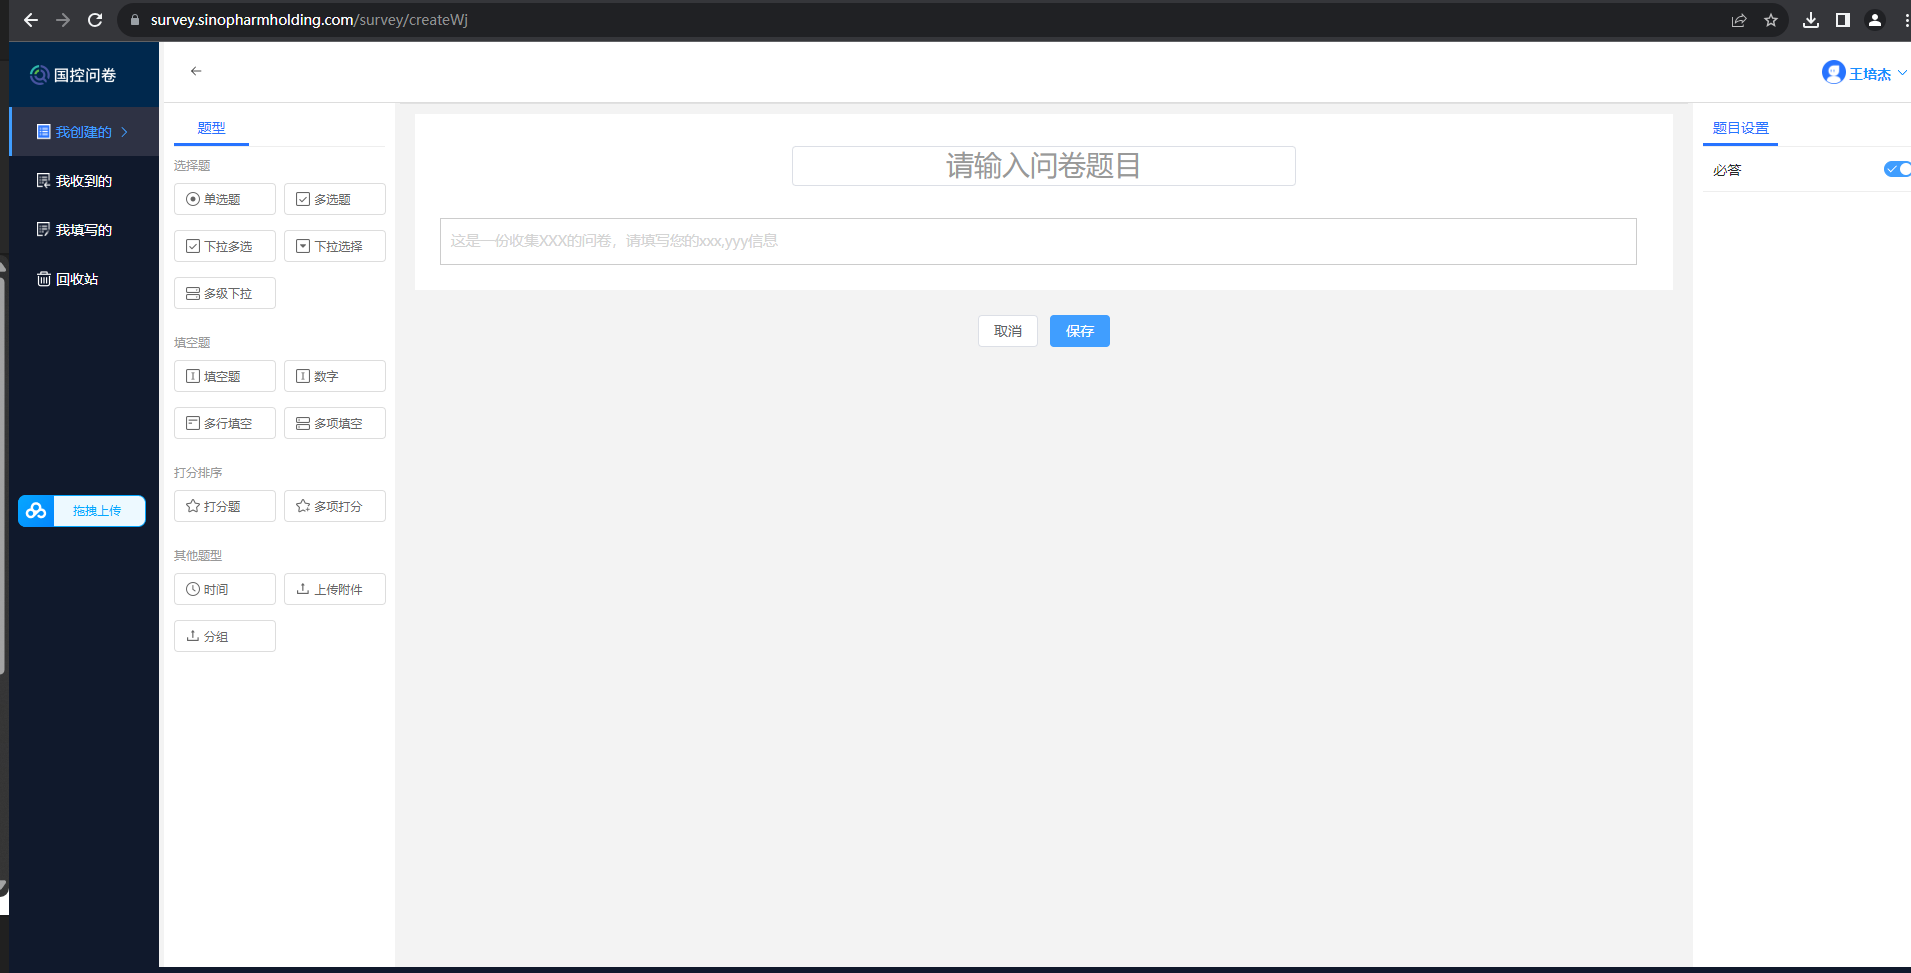Viewport: 1911px width, 973px height.
Task: Add a 下拉选择 question
Action: pyautogui.click(x=335, y=246)
